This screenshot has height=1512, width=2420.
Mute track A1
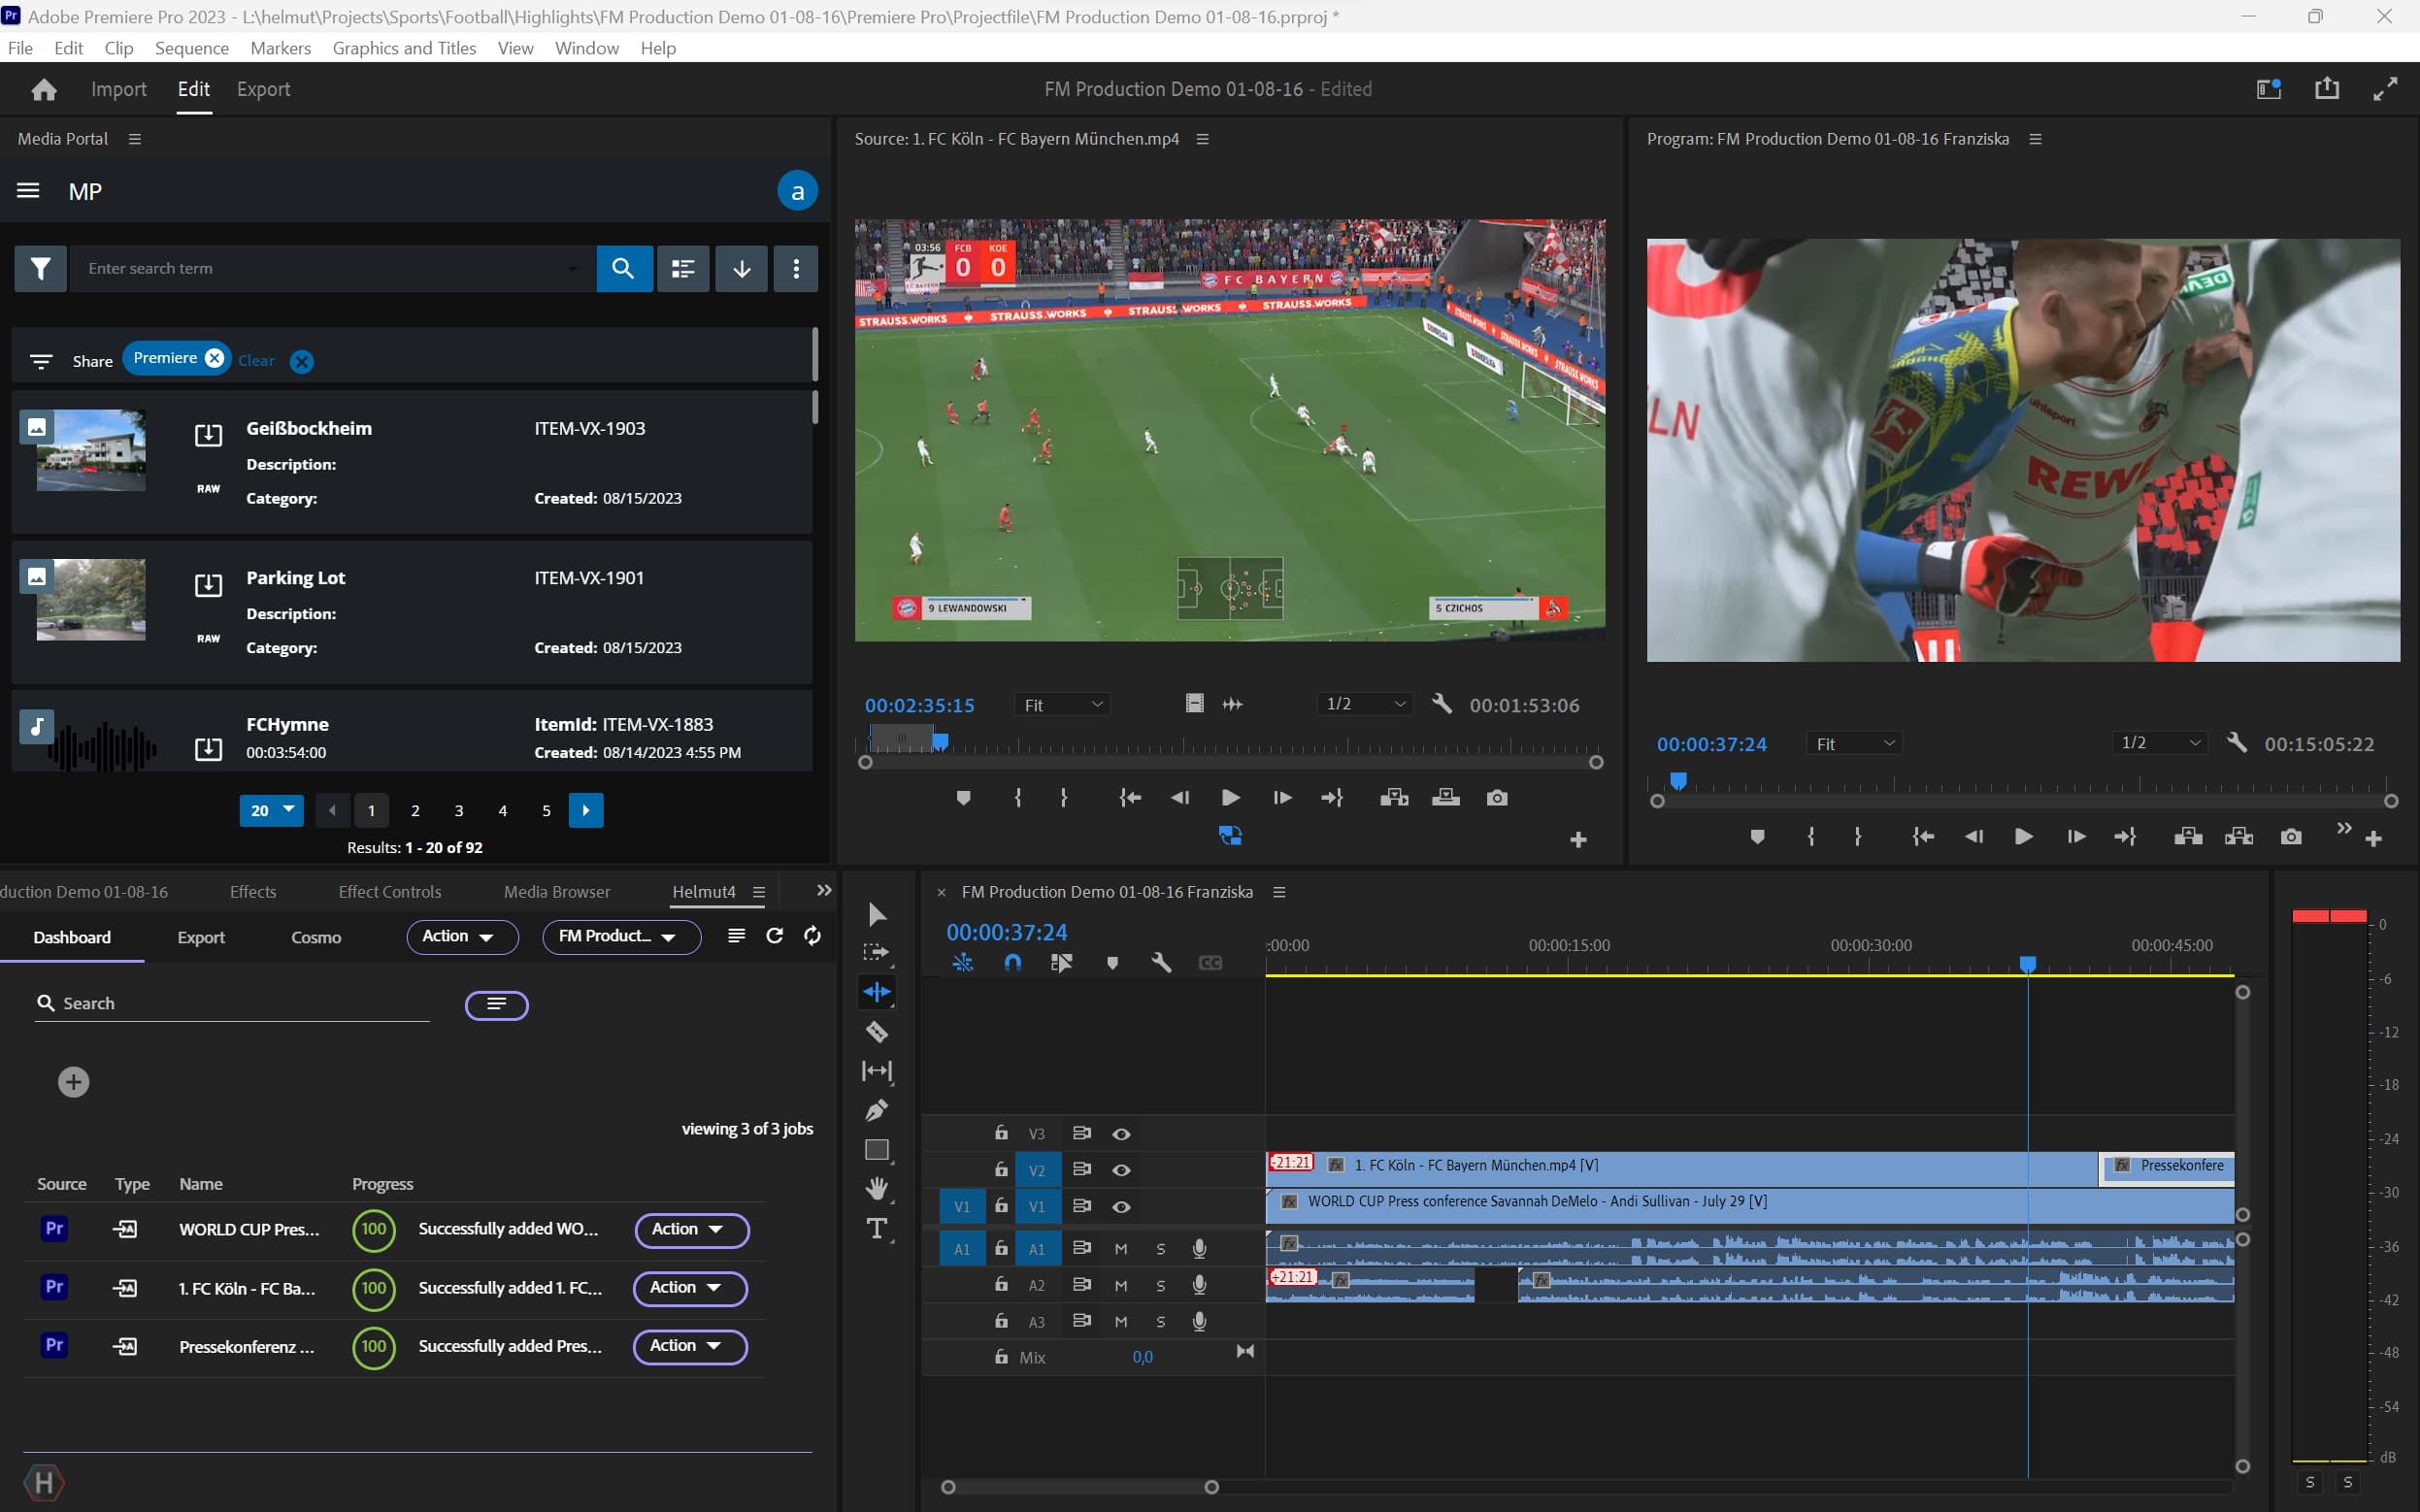1121,1249
